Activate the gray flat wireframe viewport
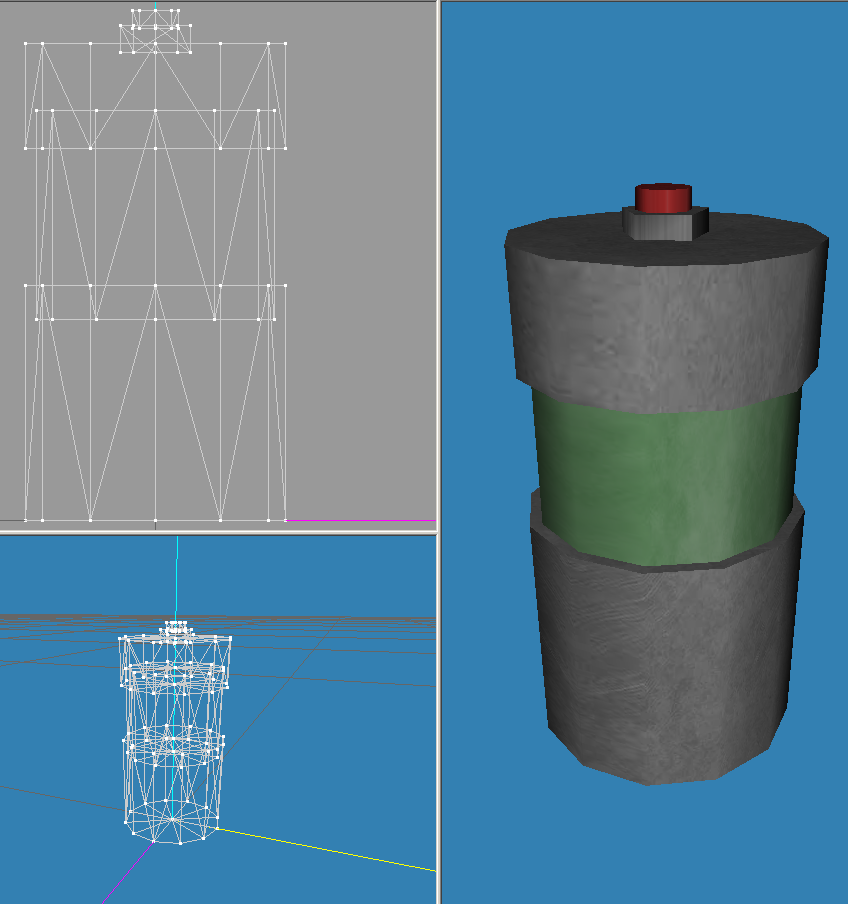 pos(218,265)
